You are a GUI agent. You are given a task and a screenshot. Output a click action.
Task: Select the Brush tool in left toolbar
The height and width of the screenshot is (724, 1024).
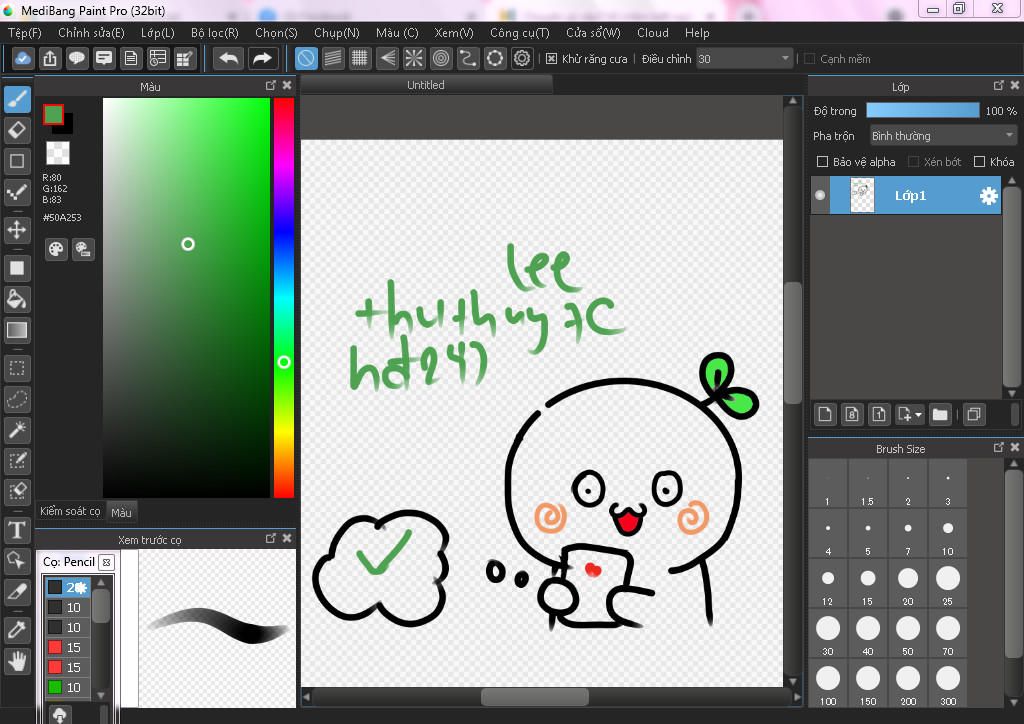click(x=18, y=99)
